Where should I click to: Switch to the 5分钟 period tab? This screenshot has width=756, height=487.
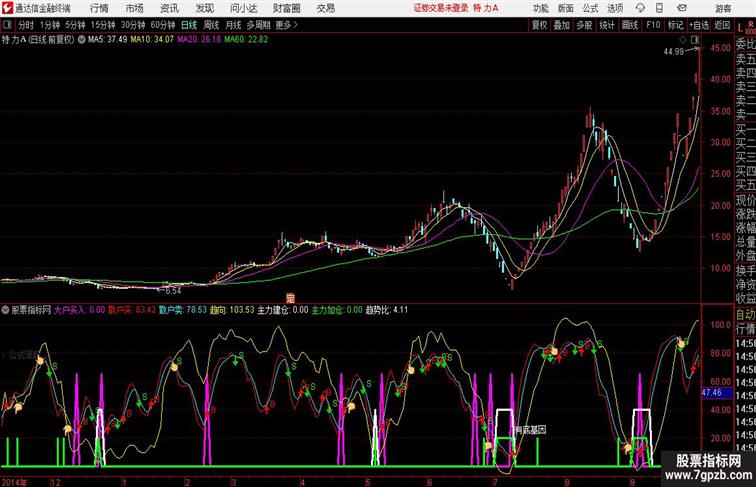tap(75, 25)
